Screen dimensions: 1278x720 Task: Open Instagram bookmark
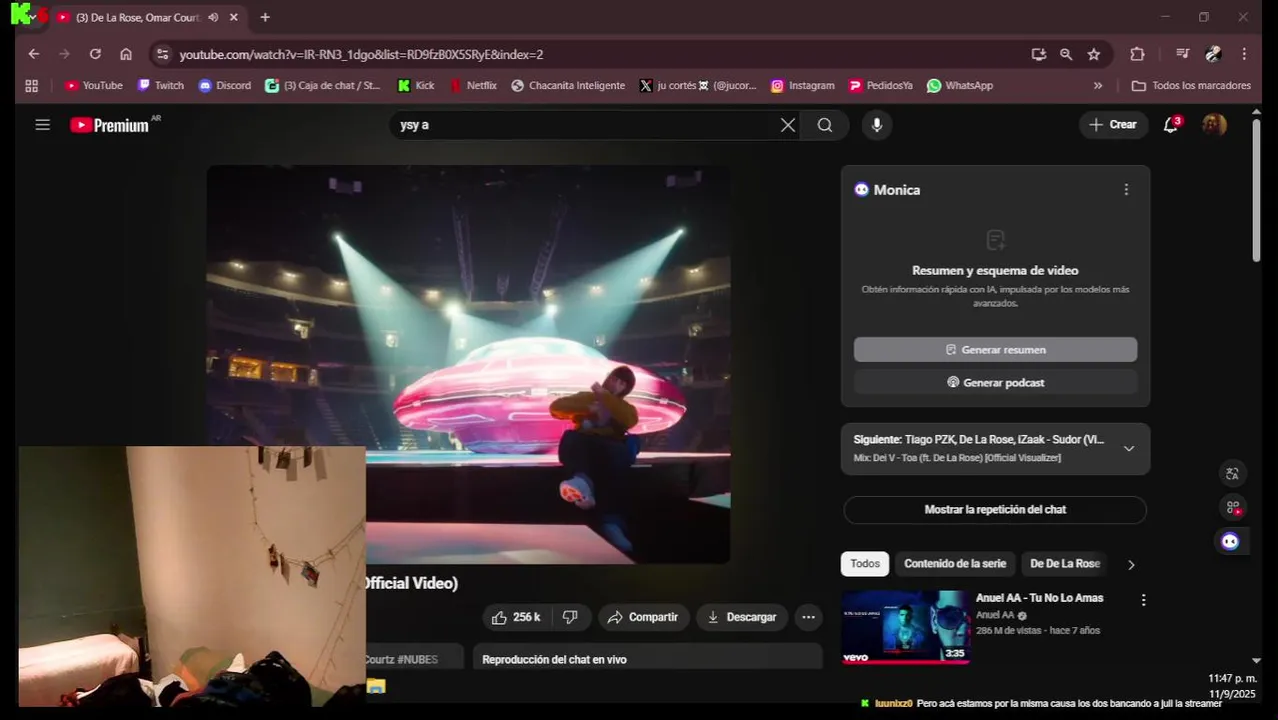pyautogui.click(x=803, y=86)
